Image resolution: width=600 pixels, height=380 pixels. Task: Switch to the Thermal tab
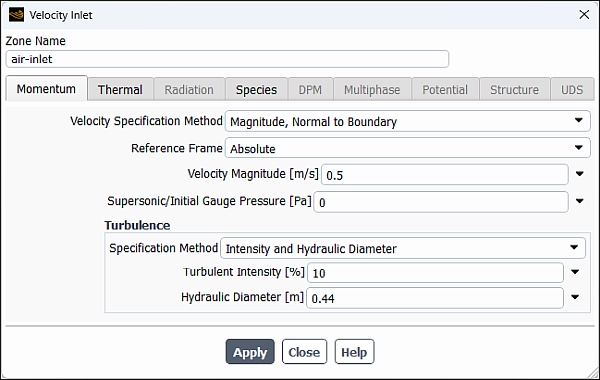click(x=121, y=90)
